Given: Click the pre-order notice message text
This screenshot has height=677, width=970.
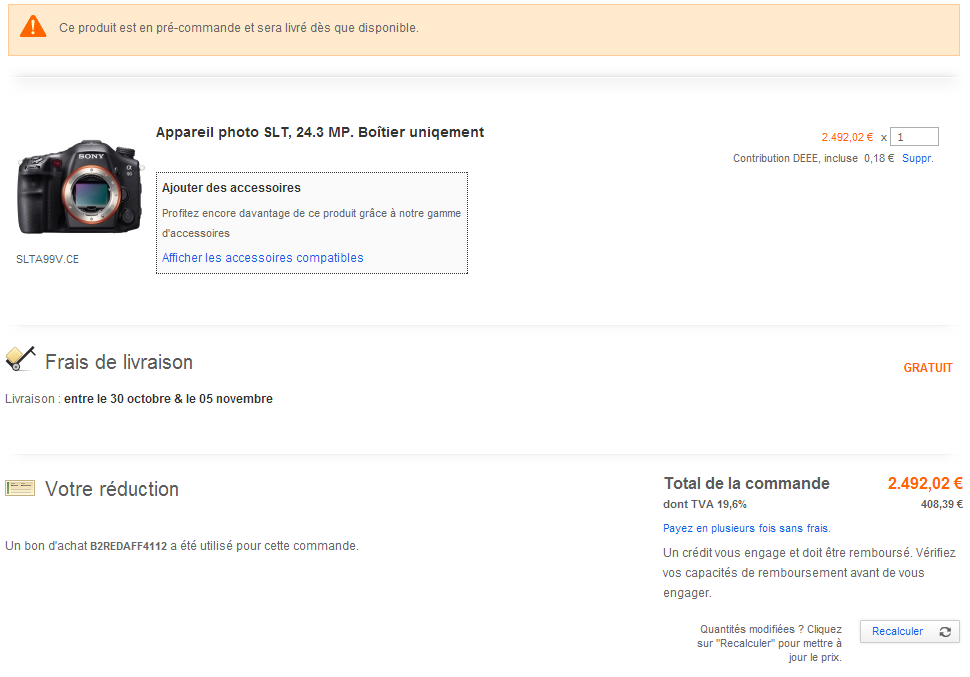Looking at the screenshot, I should (239, 28).
